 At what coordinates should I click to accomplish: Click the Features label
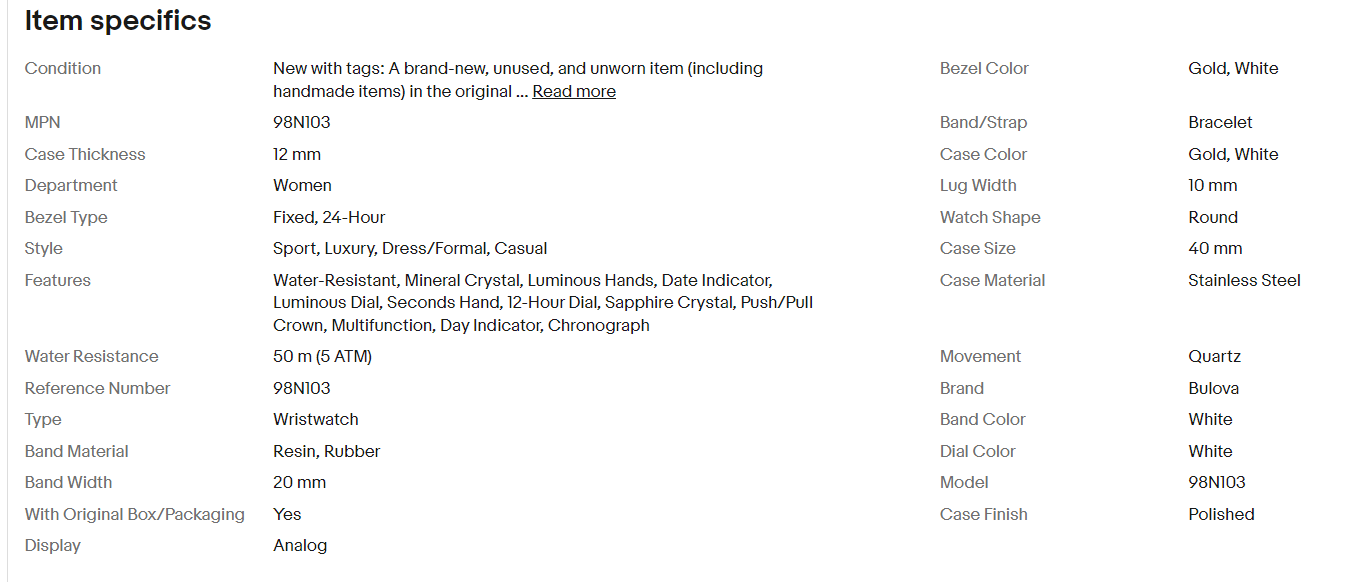(58, 280)
